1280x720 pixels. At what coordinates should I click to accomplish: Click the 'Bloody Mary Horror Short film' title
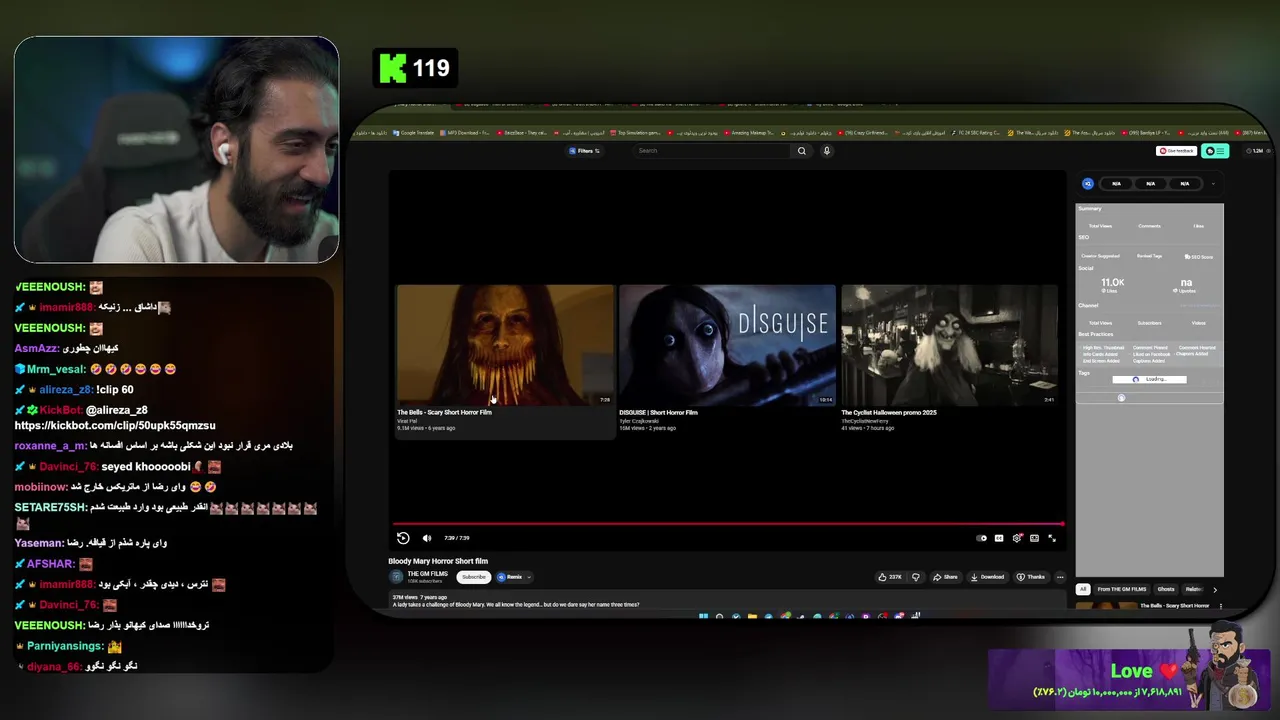tap(438, 561)
